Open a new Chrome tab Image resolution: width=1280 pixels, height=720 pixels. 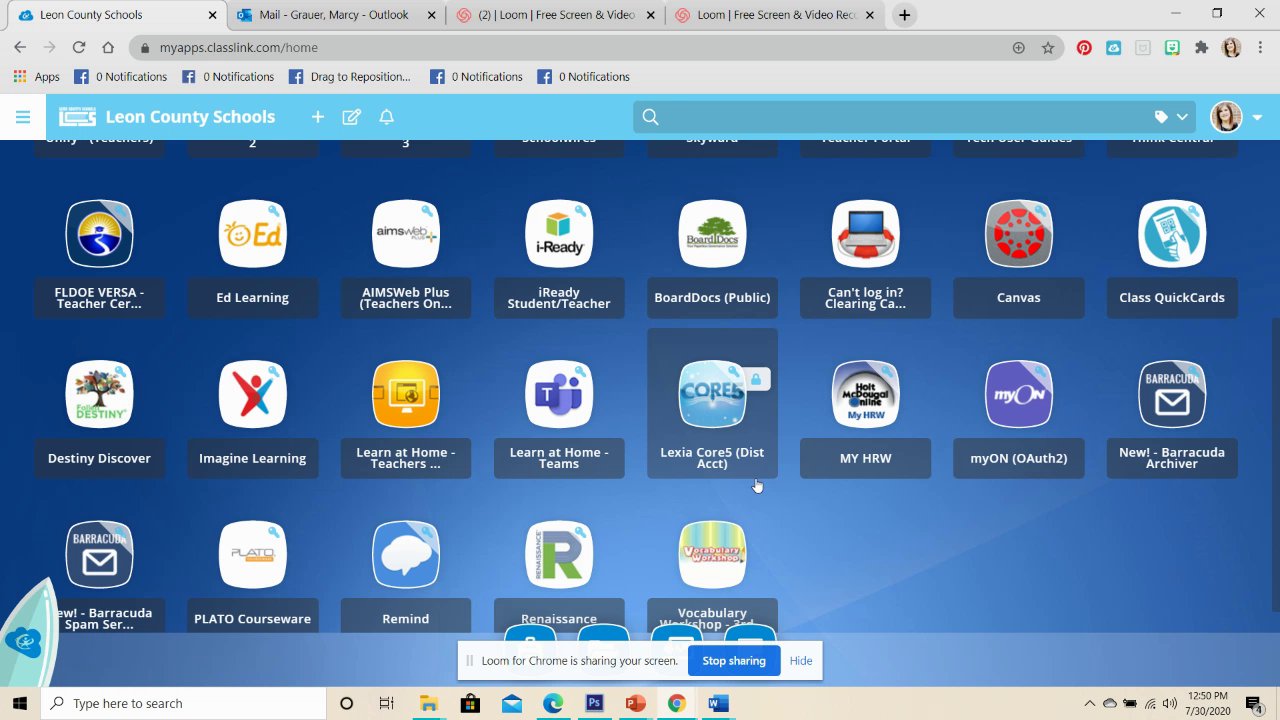[904, 15]
